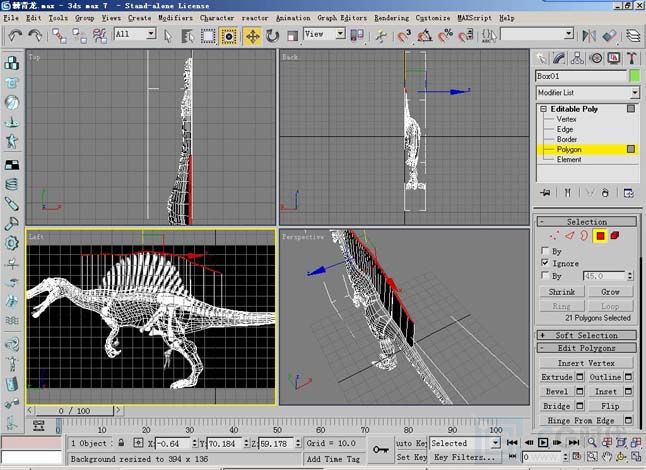
Task: Open the Select by Name dialog
Action: pos(187,36)
